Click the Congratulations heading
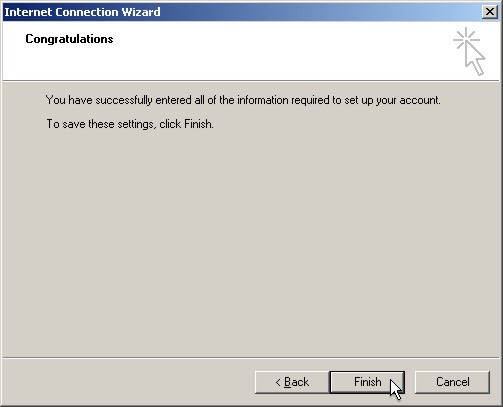The image size is (503, 407). point(69,39)
